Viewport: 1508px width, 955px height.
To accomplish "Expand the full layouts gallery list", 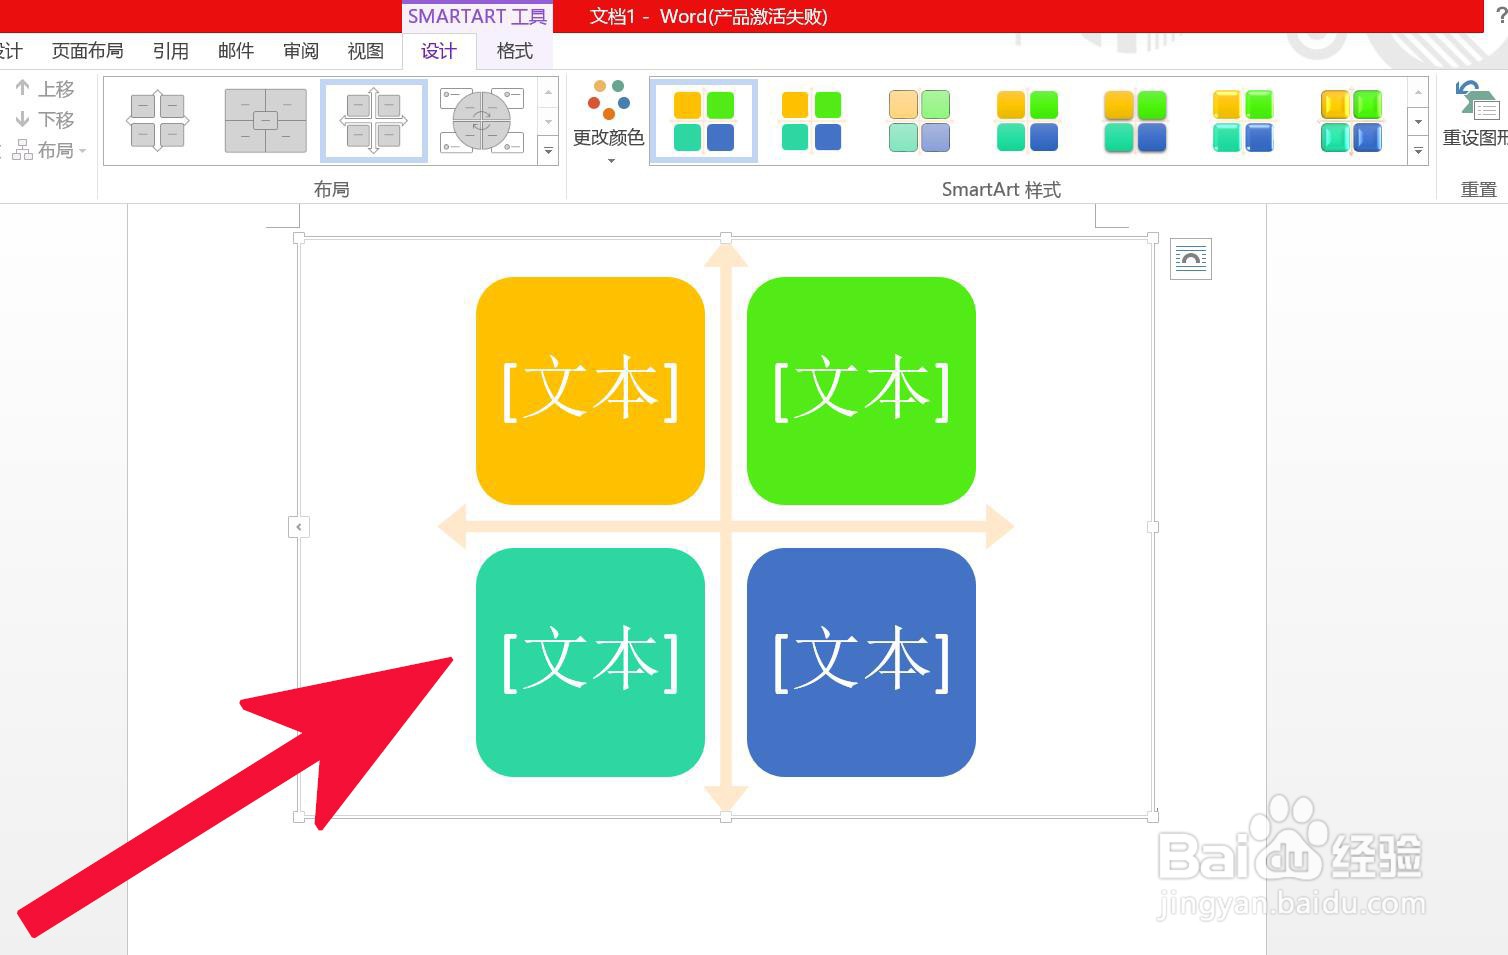I will click(x=548, y=151).
